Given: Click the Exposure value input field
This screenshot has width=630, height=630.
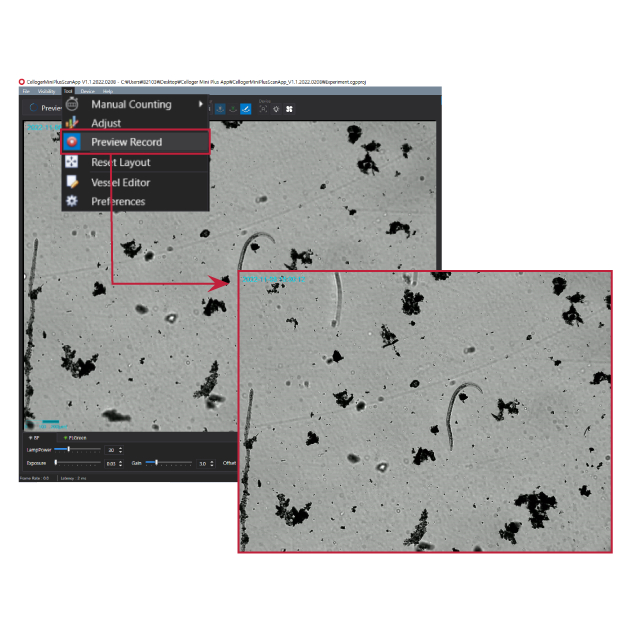Looking at the screenshot, I should pos(111,463).
